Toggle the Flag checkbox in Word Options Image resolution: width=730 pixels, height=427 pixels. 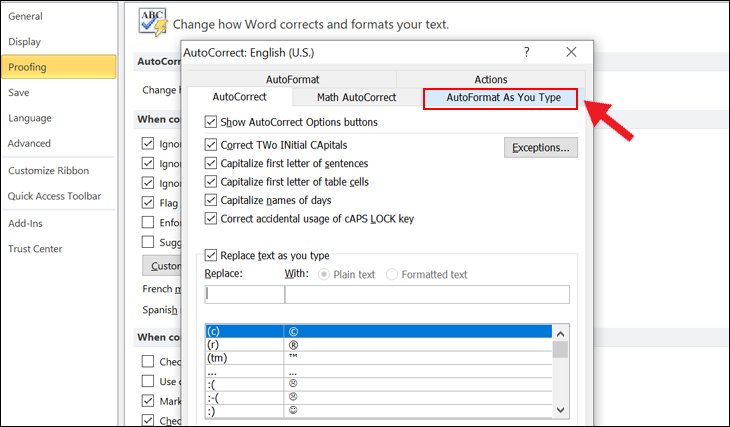148,203
